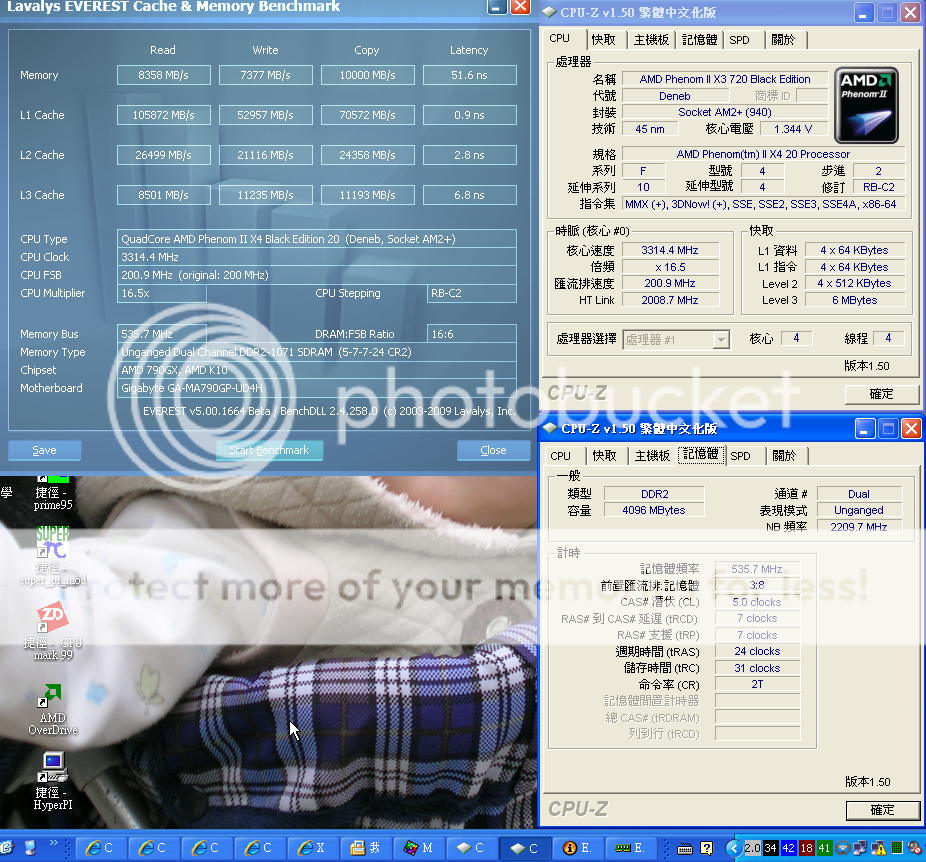
Task: Click 確定 in the lower CPU-Z window
Action: [x=882, y=810]
